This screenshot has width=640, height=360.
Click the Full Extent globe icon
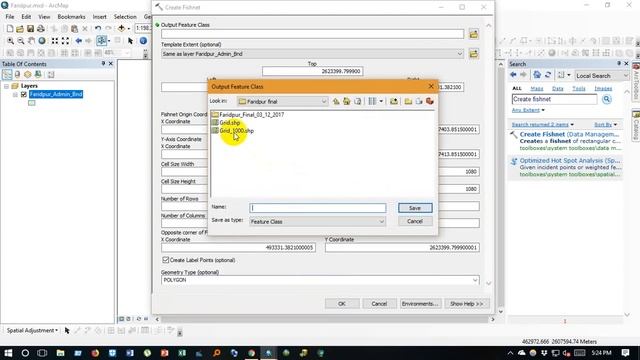tap(42, 41)
